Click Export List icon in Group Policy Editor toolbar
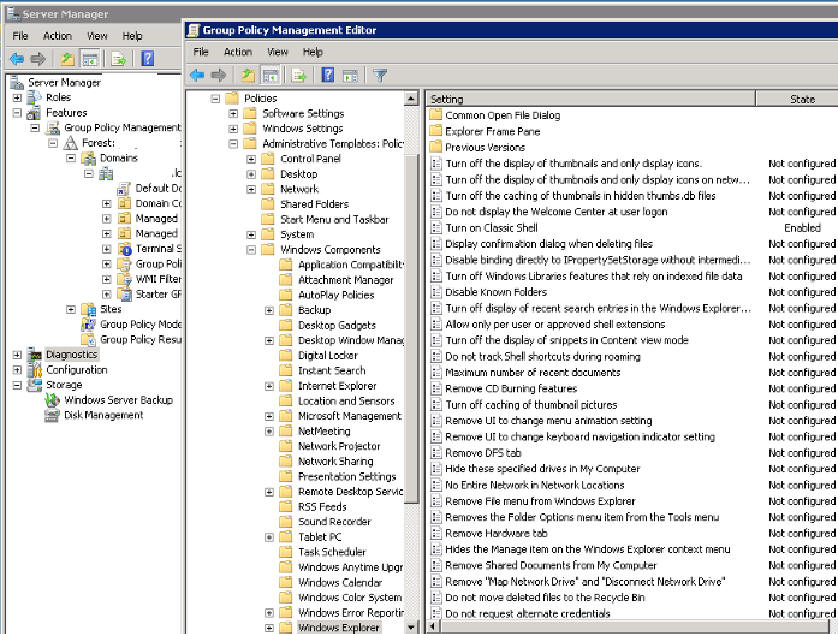Image resolution: width=838 pixels, height=634 pixels. click(x=299, y=75)
